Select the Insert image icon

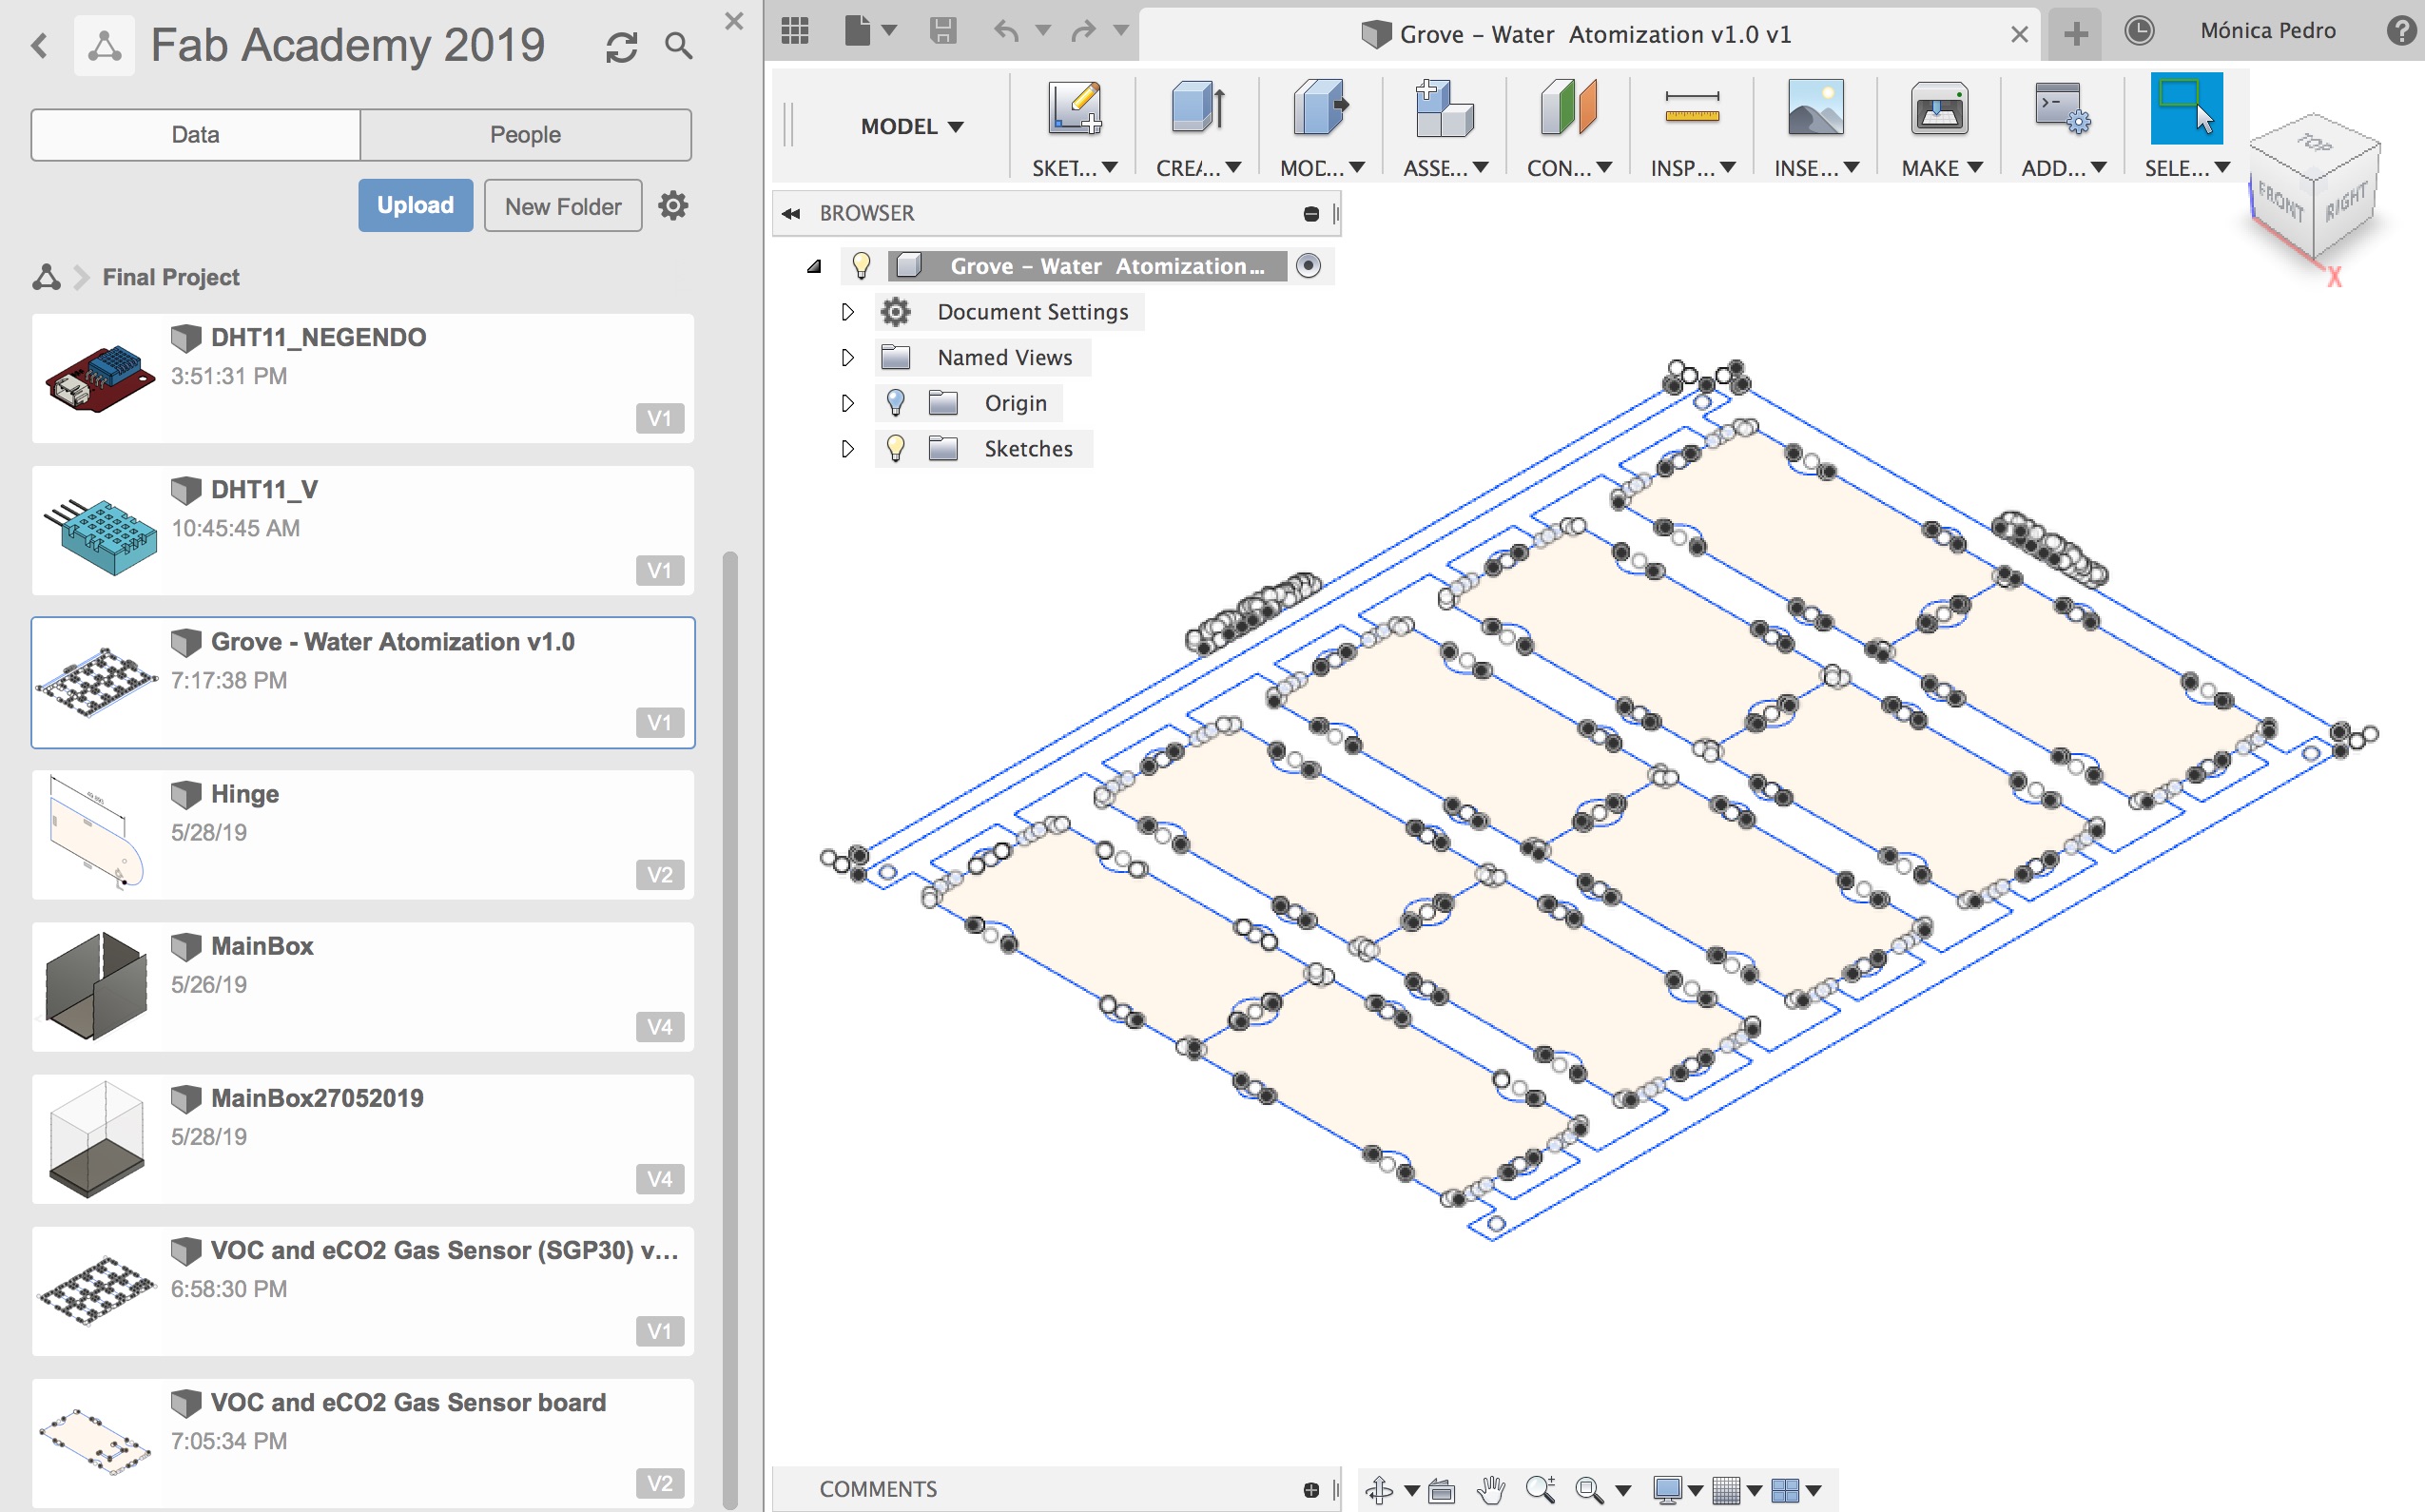point(1815,108)
